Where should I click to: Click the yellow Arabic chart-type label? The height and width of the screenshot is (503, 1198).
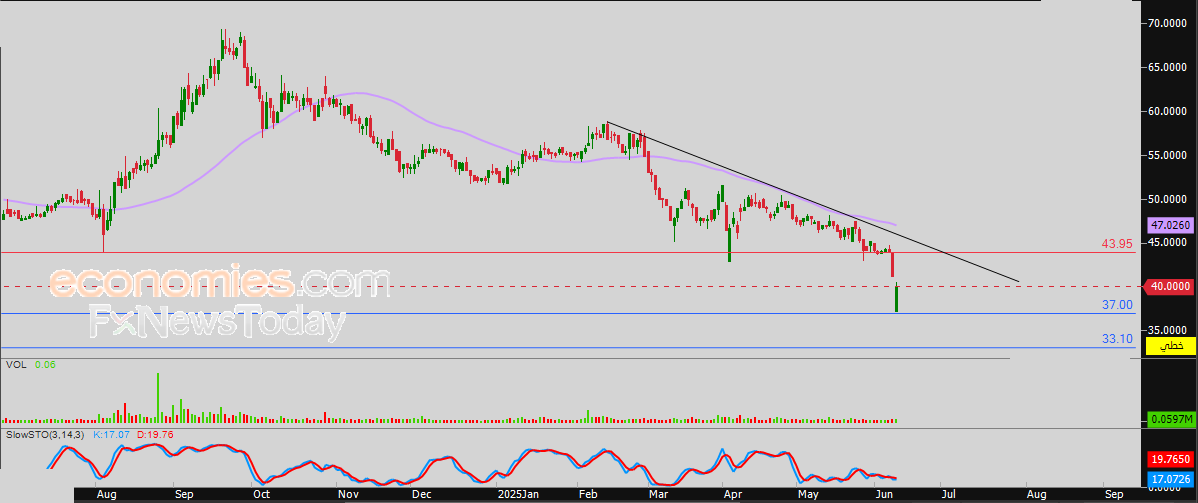[1172, 346]
